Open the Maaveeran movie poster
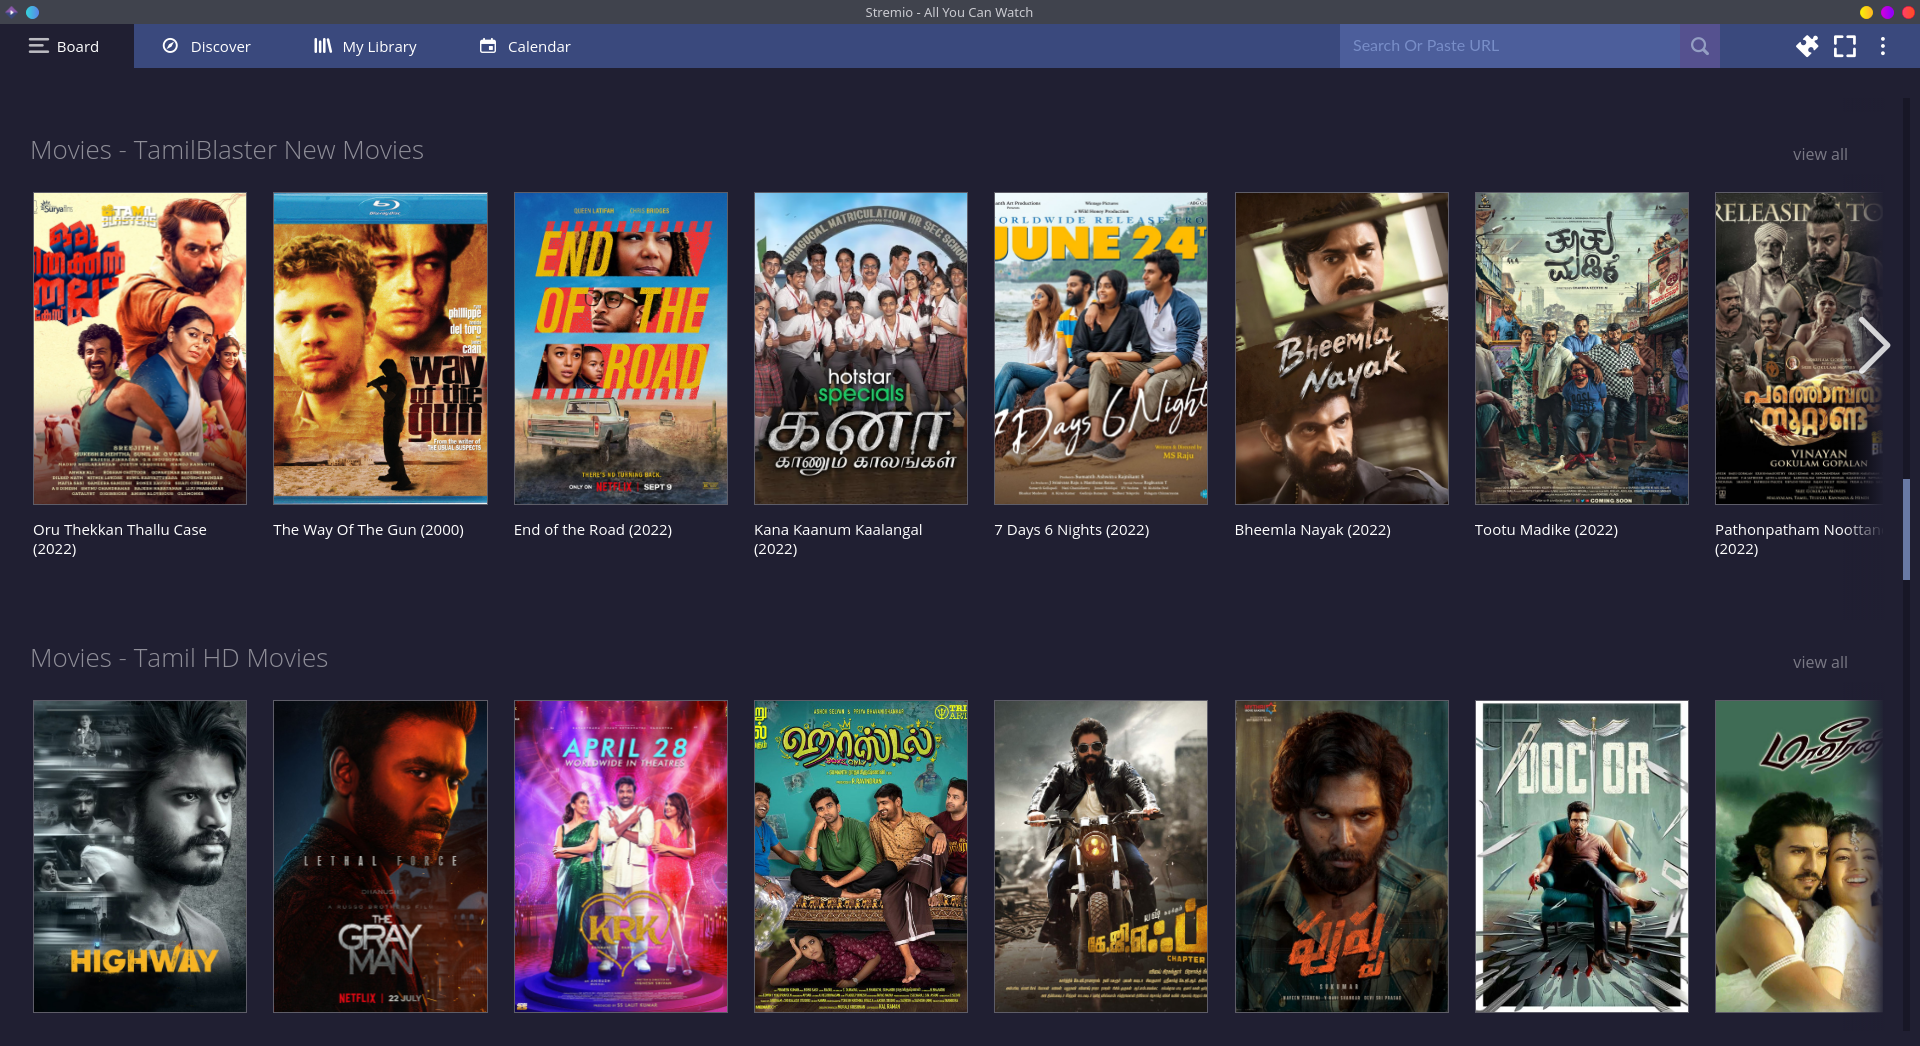 coord(1799,856)
